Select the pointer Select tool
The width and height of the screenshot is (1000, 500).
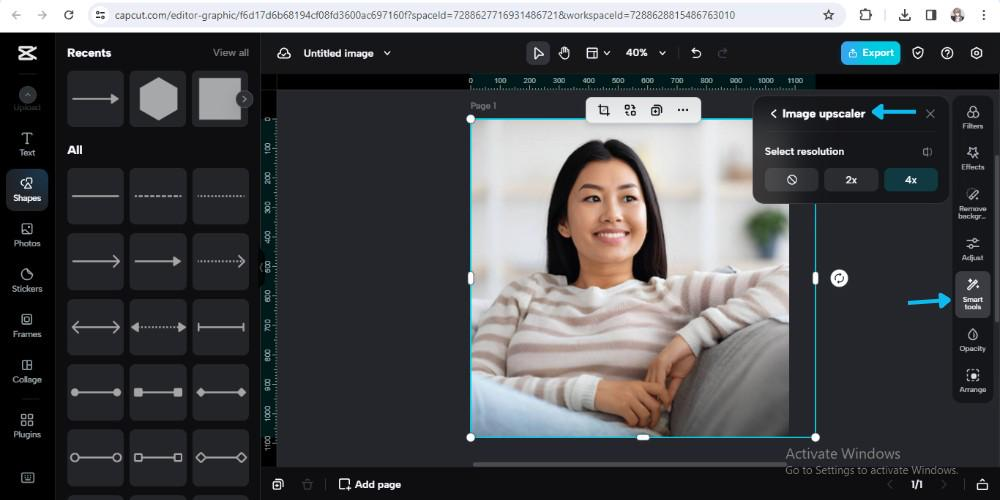(538, 53)
